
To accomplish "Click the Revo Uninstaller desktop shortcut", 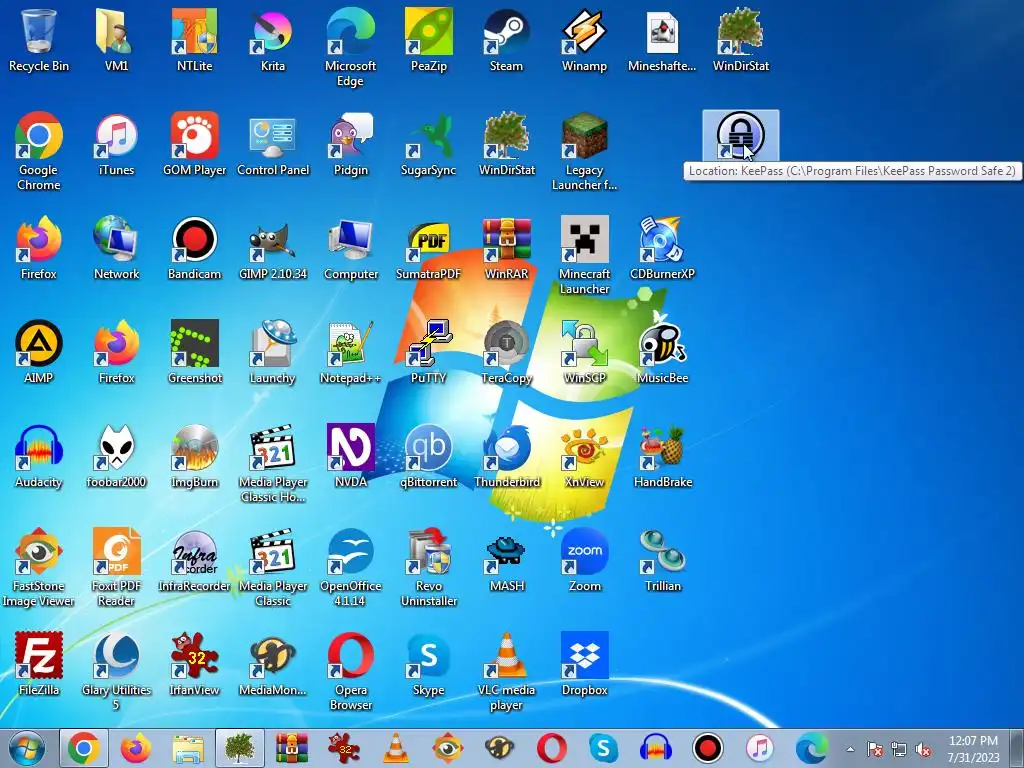I will tap(428, 567).
